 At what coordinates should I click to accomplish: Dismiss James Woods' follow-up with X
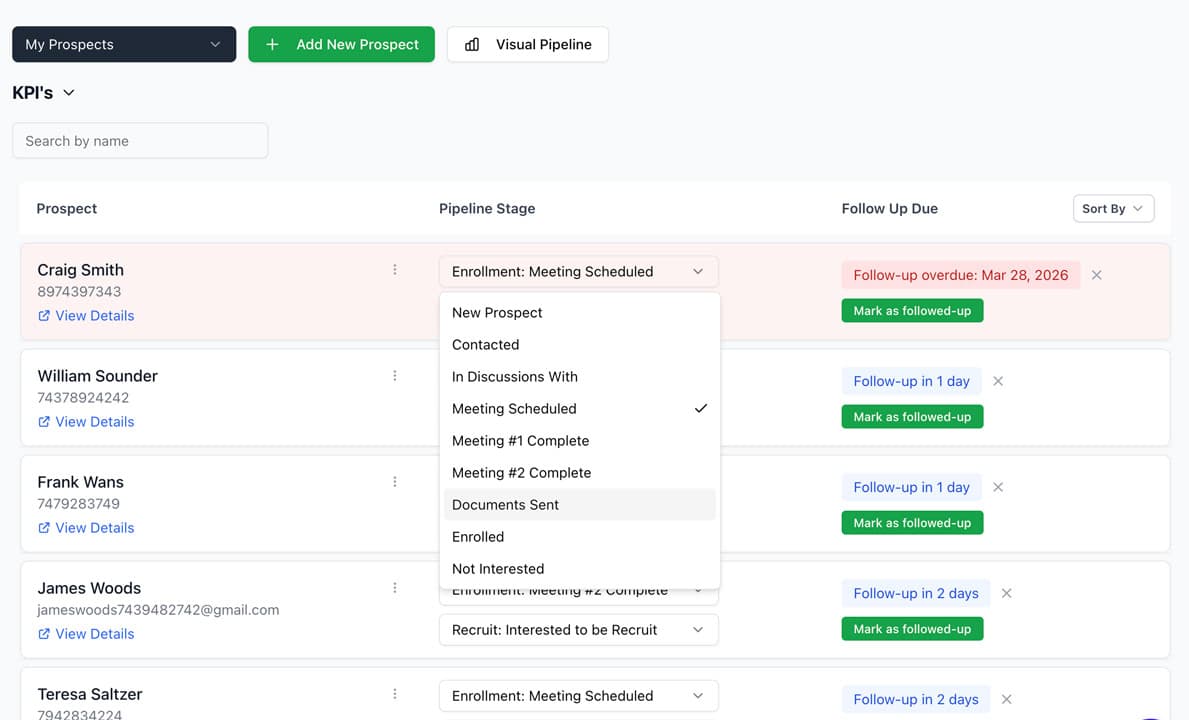[1006, 593]
